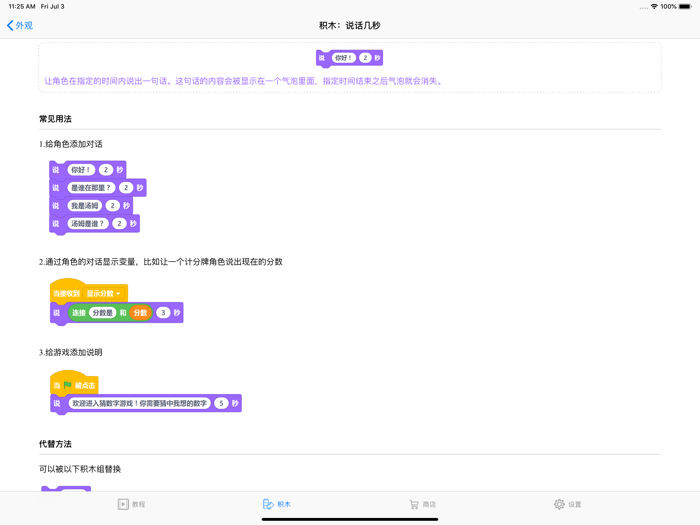The image size is (700, 525).
Task: Tap the 欢迎进入猜数字游戏 text field
Action: coord(140,403)
